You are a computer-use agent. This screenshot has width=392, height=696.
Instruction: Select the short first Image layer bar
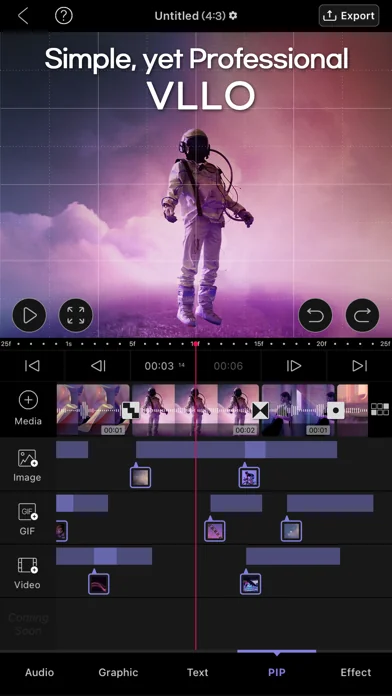click(72, 450)
